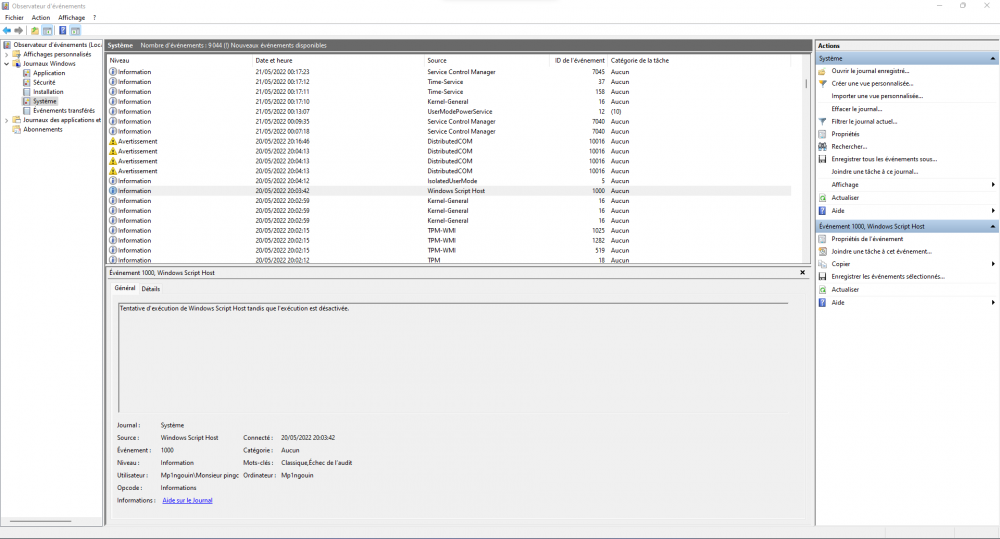Open the Affichage menu in menu bar
This screenshot has height=539, width=1000.
pos(71,18)
